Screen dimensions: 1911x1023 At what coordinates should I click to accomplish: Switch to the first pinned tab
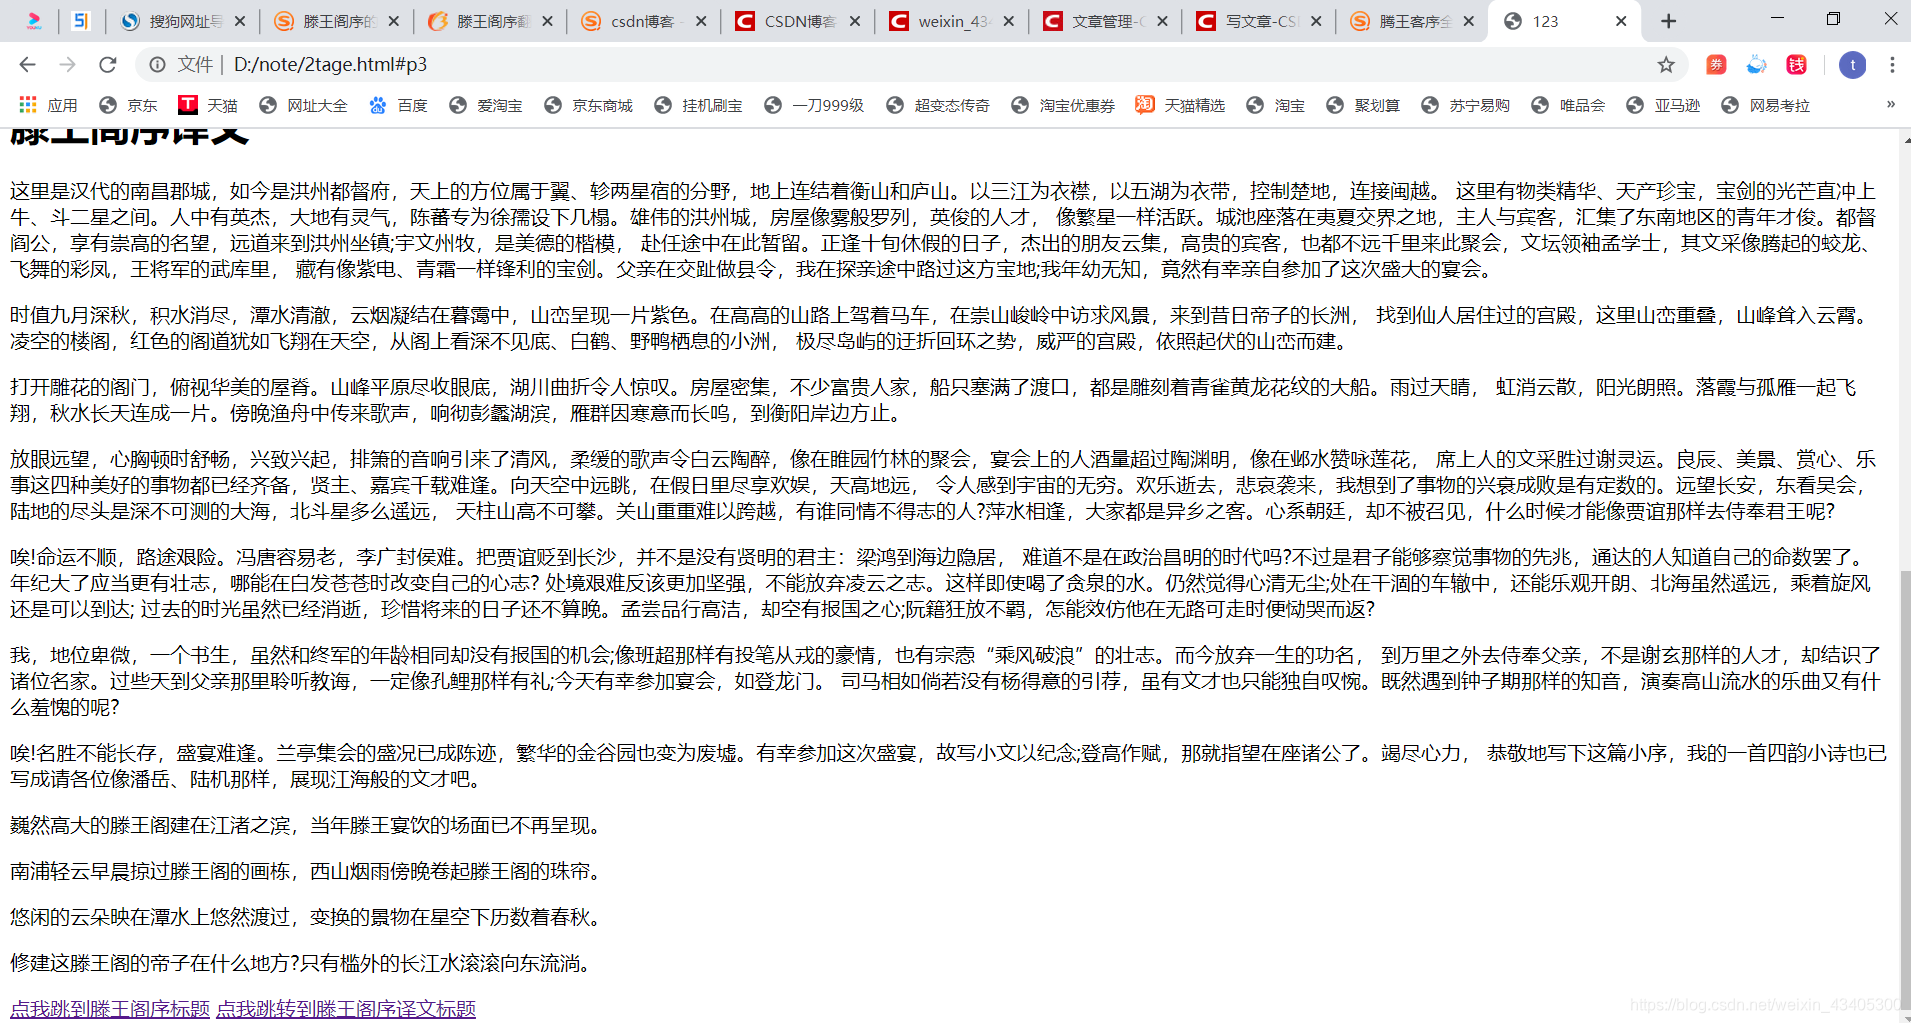[33, 21]
